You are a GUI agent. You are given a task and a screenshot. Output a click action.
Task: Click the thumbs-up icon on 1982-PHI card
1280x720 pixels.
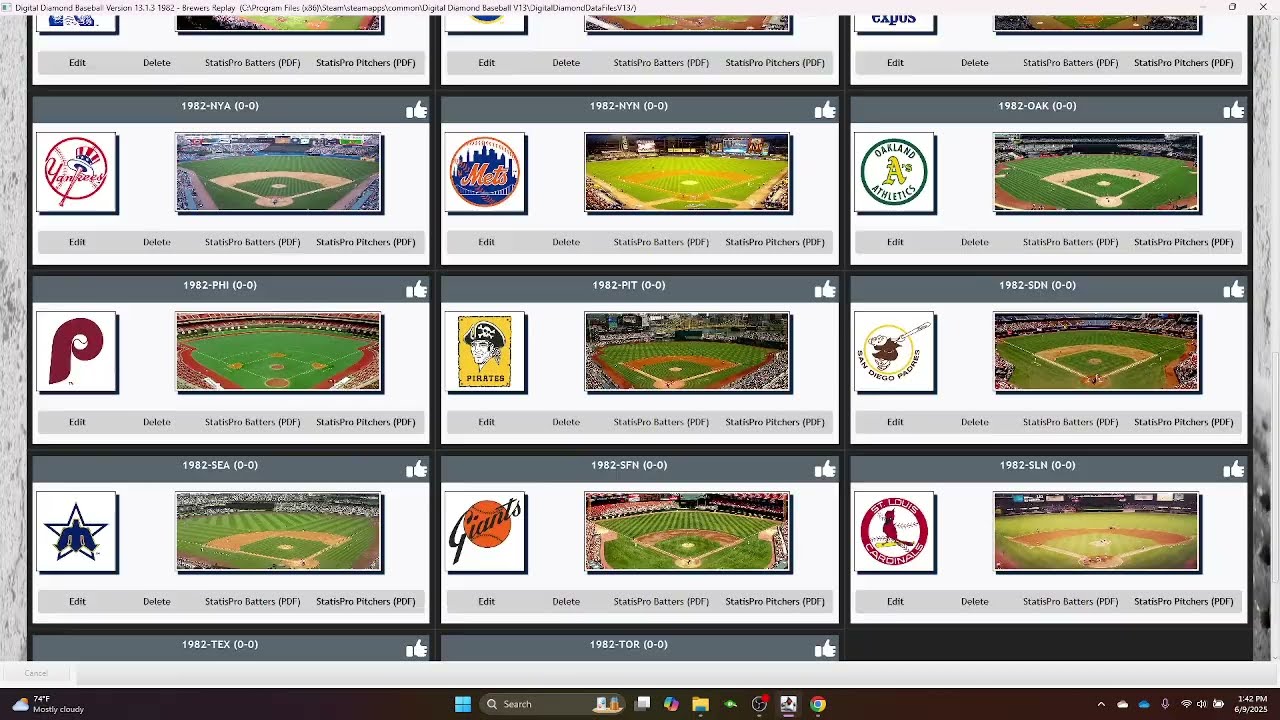pos(416,290)
